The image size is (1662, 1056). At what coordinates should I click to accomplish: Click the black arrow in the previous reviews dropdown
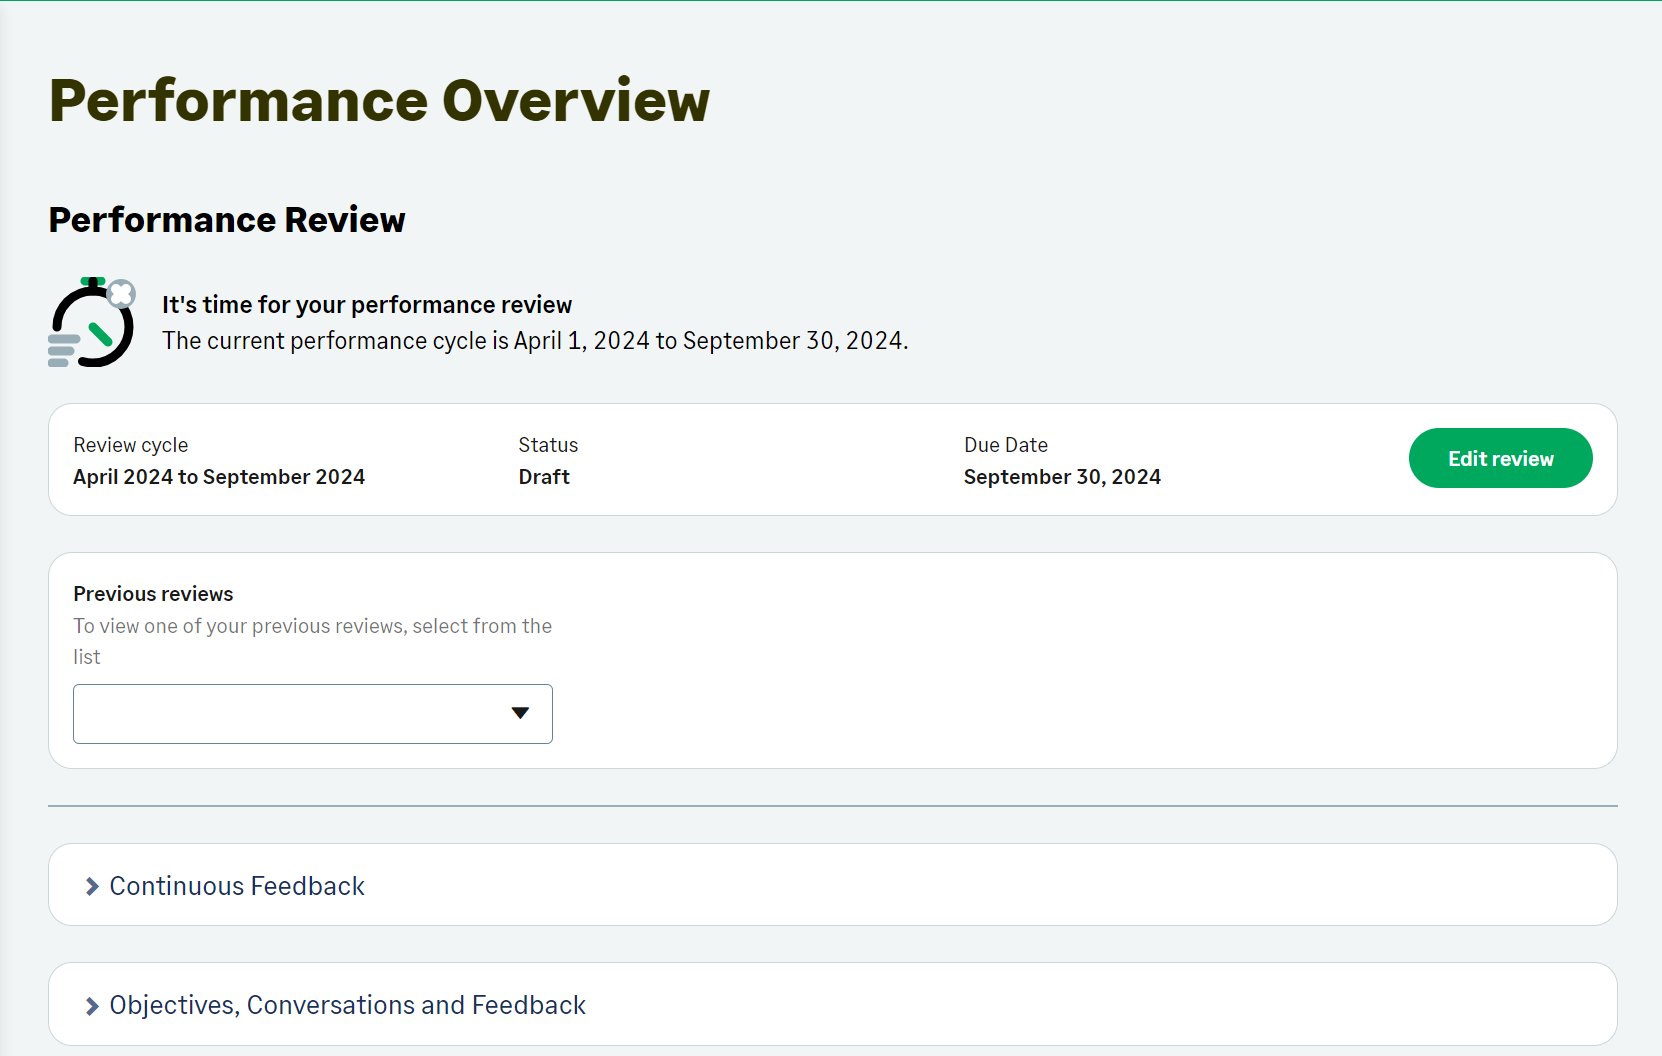(x=520, y=713)
